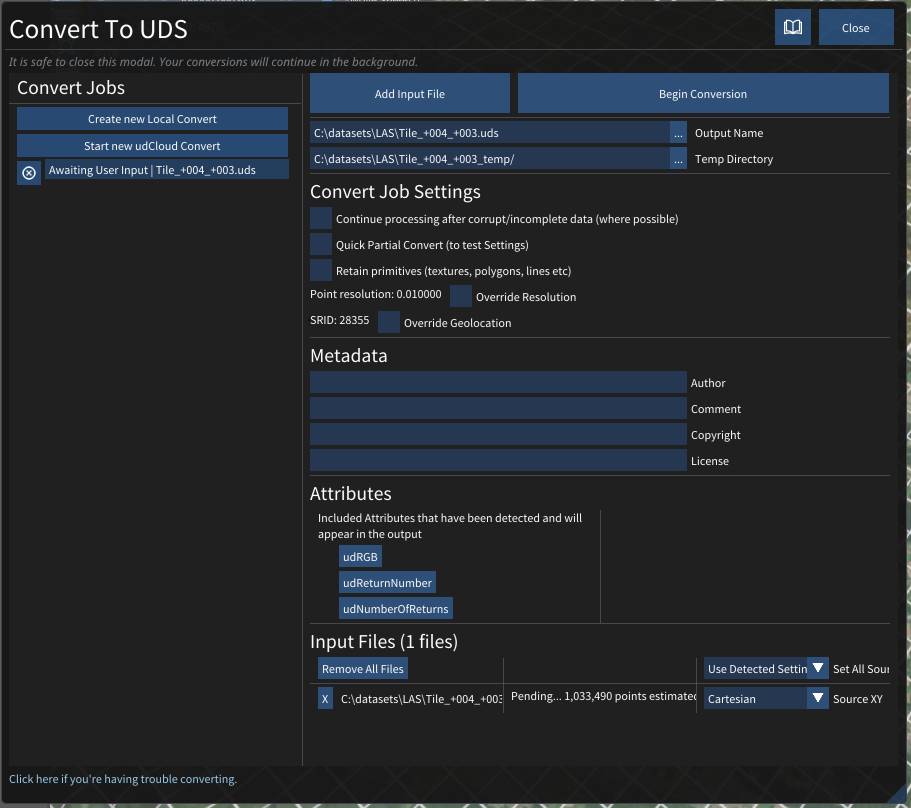Open the documentation book icon

(x=792, y=28)
